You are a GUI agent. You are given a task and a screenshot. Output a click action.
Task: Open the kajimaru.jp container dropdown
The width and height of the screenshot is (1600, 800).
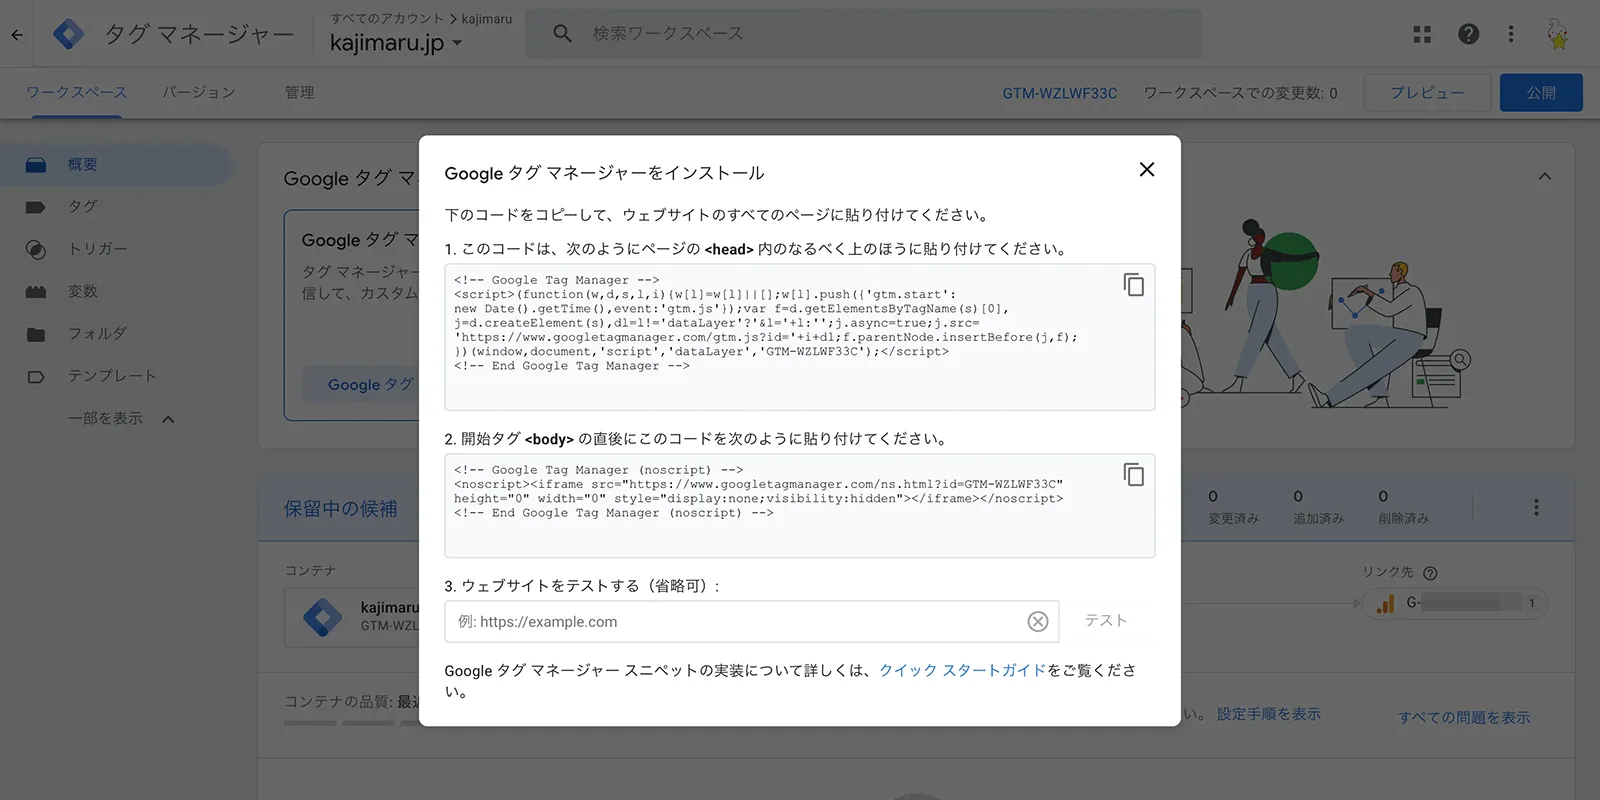coord(396,43)
